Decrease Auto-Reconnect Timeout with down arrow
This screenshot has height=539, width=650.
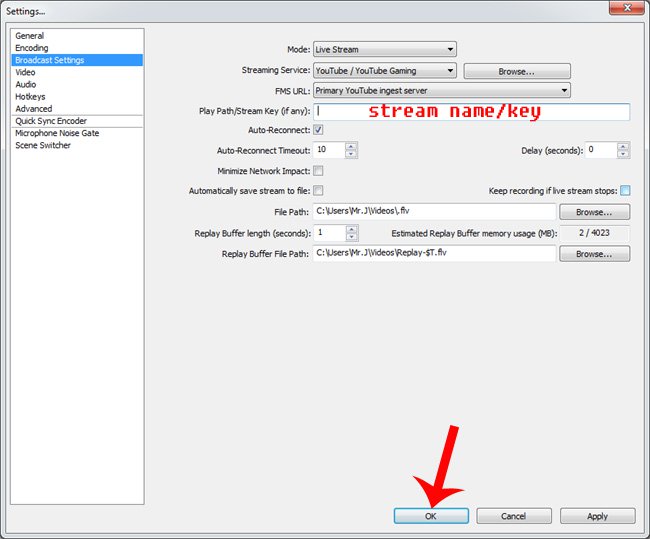[351, 154]
